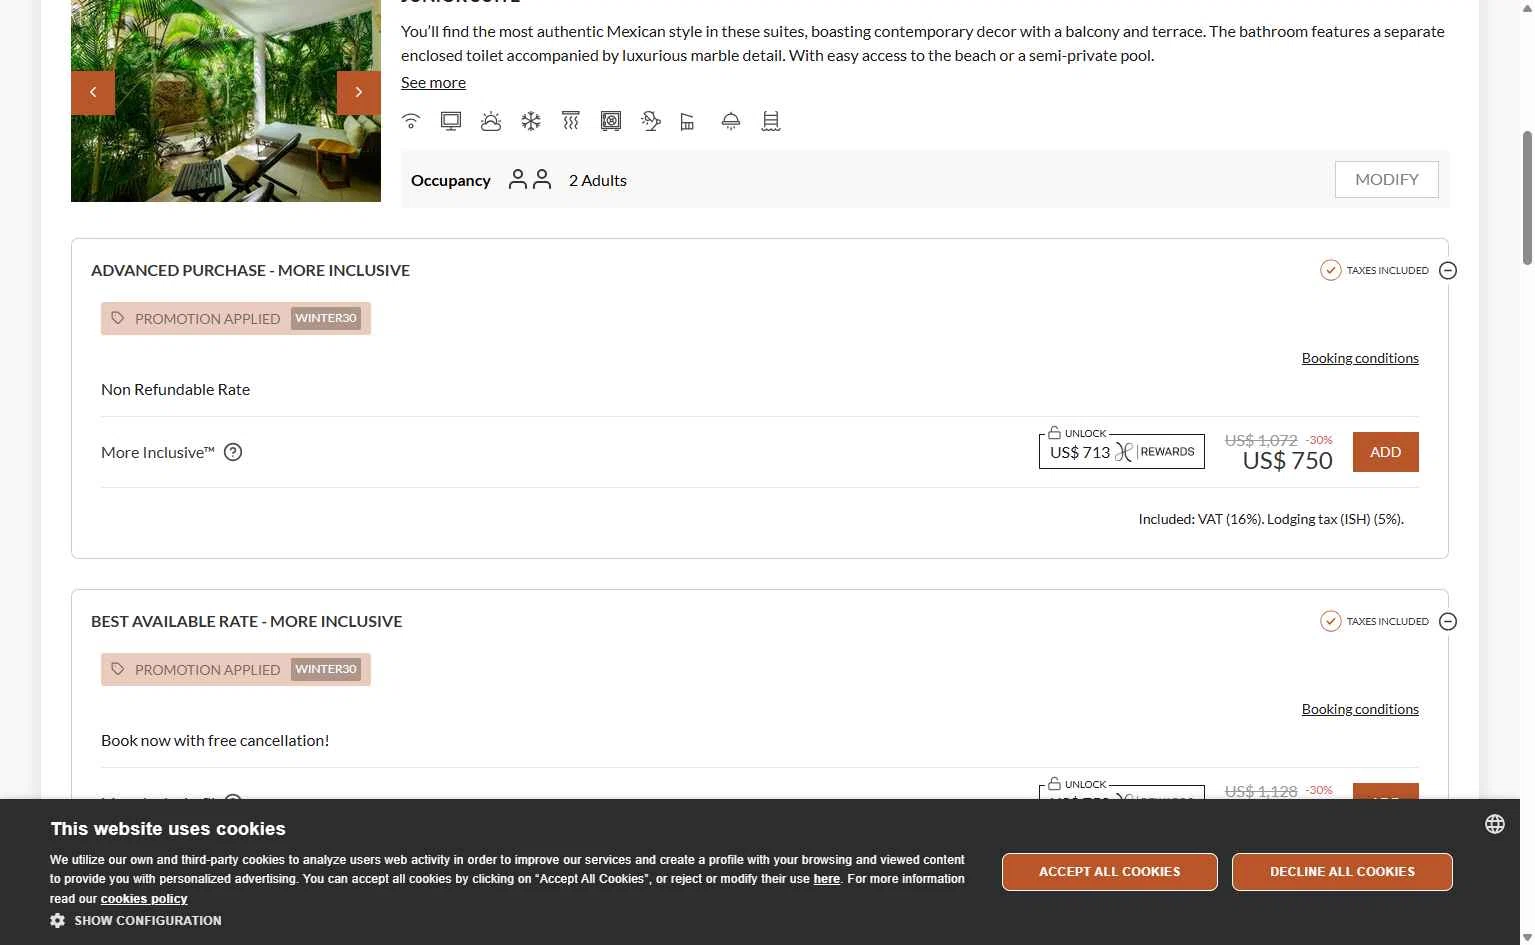Open Best Available Rate Booking conditions
This screenshot has width=1535, height=945.
click(1360, 709)
